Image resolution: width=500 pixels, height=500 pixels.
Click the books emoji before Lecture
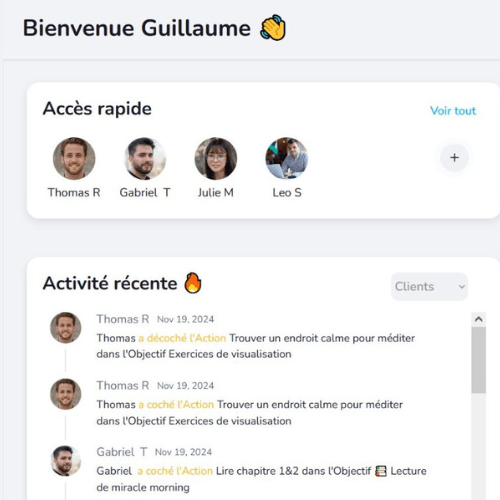381,471
